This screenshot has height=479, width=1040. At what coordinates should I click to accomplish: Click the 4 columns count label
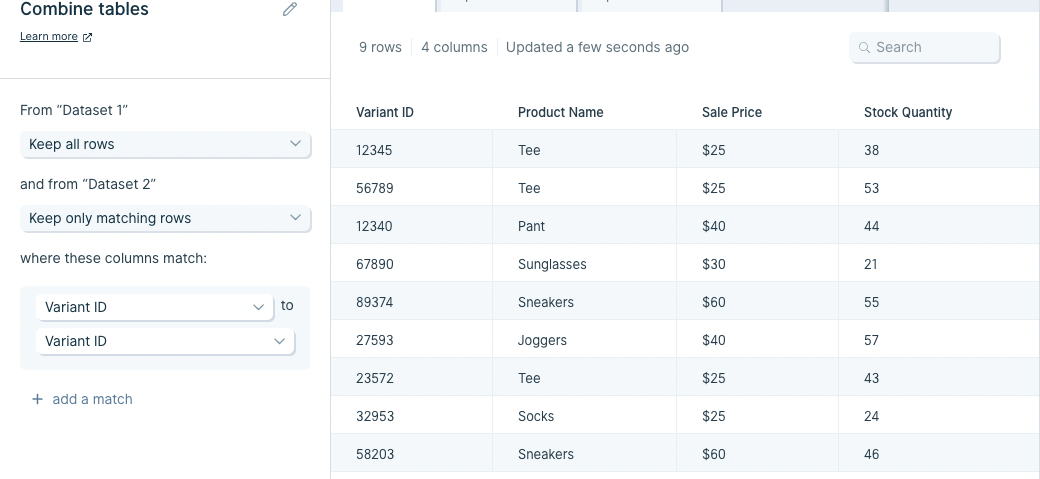(x=454, y=47)
